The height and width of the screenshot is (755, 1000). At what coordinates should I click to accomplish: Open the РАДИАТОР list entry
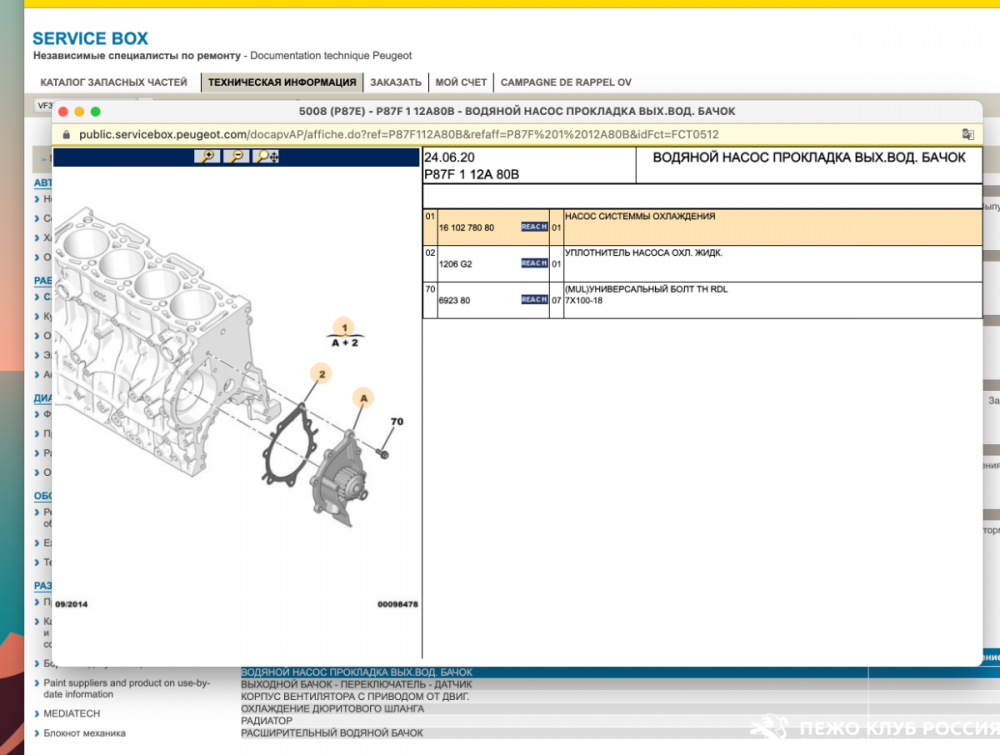tap(267, 720)
